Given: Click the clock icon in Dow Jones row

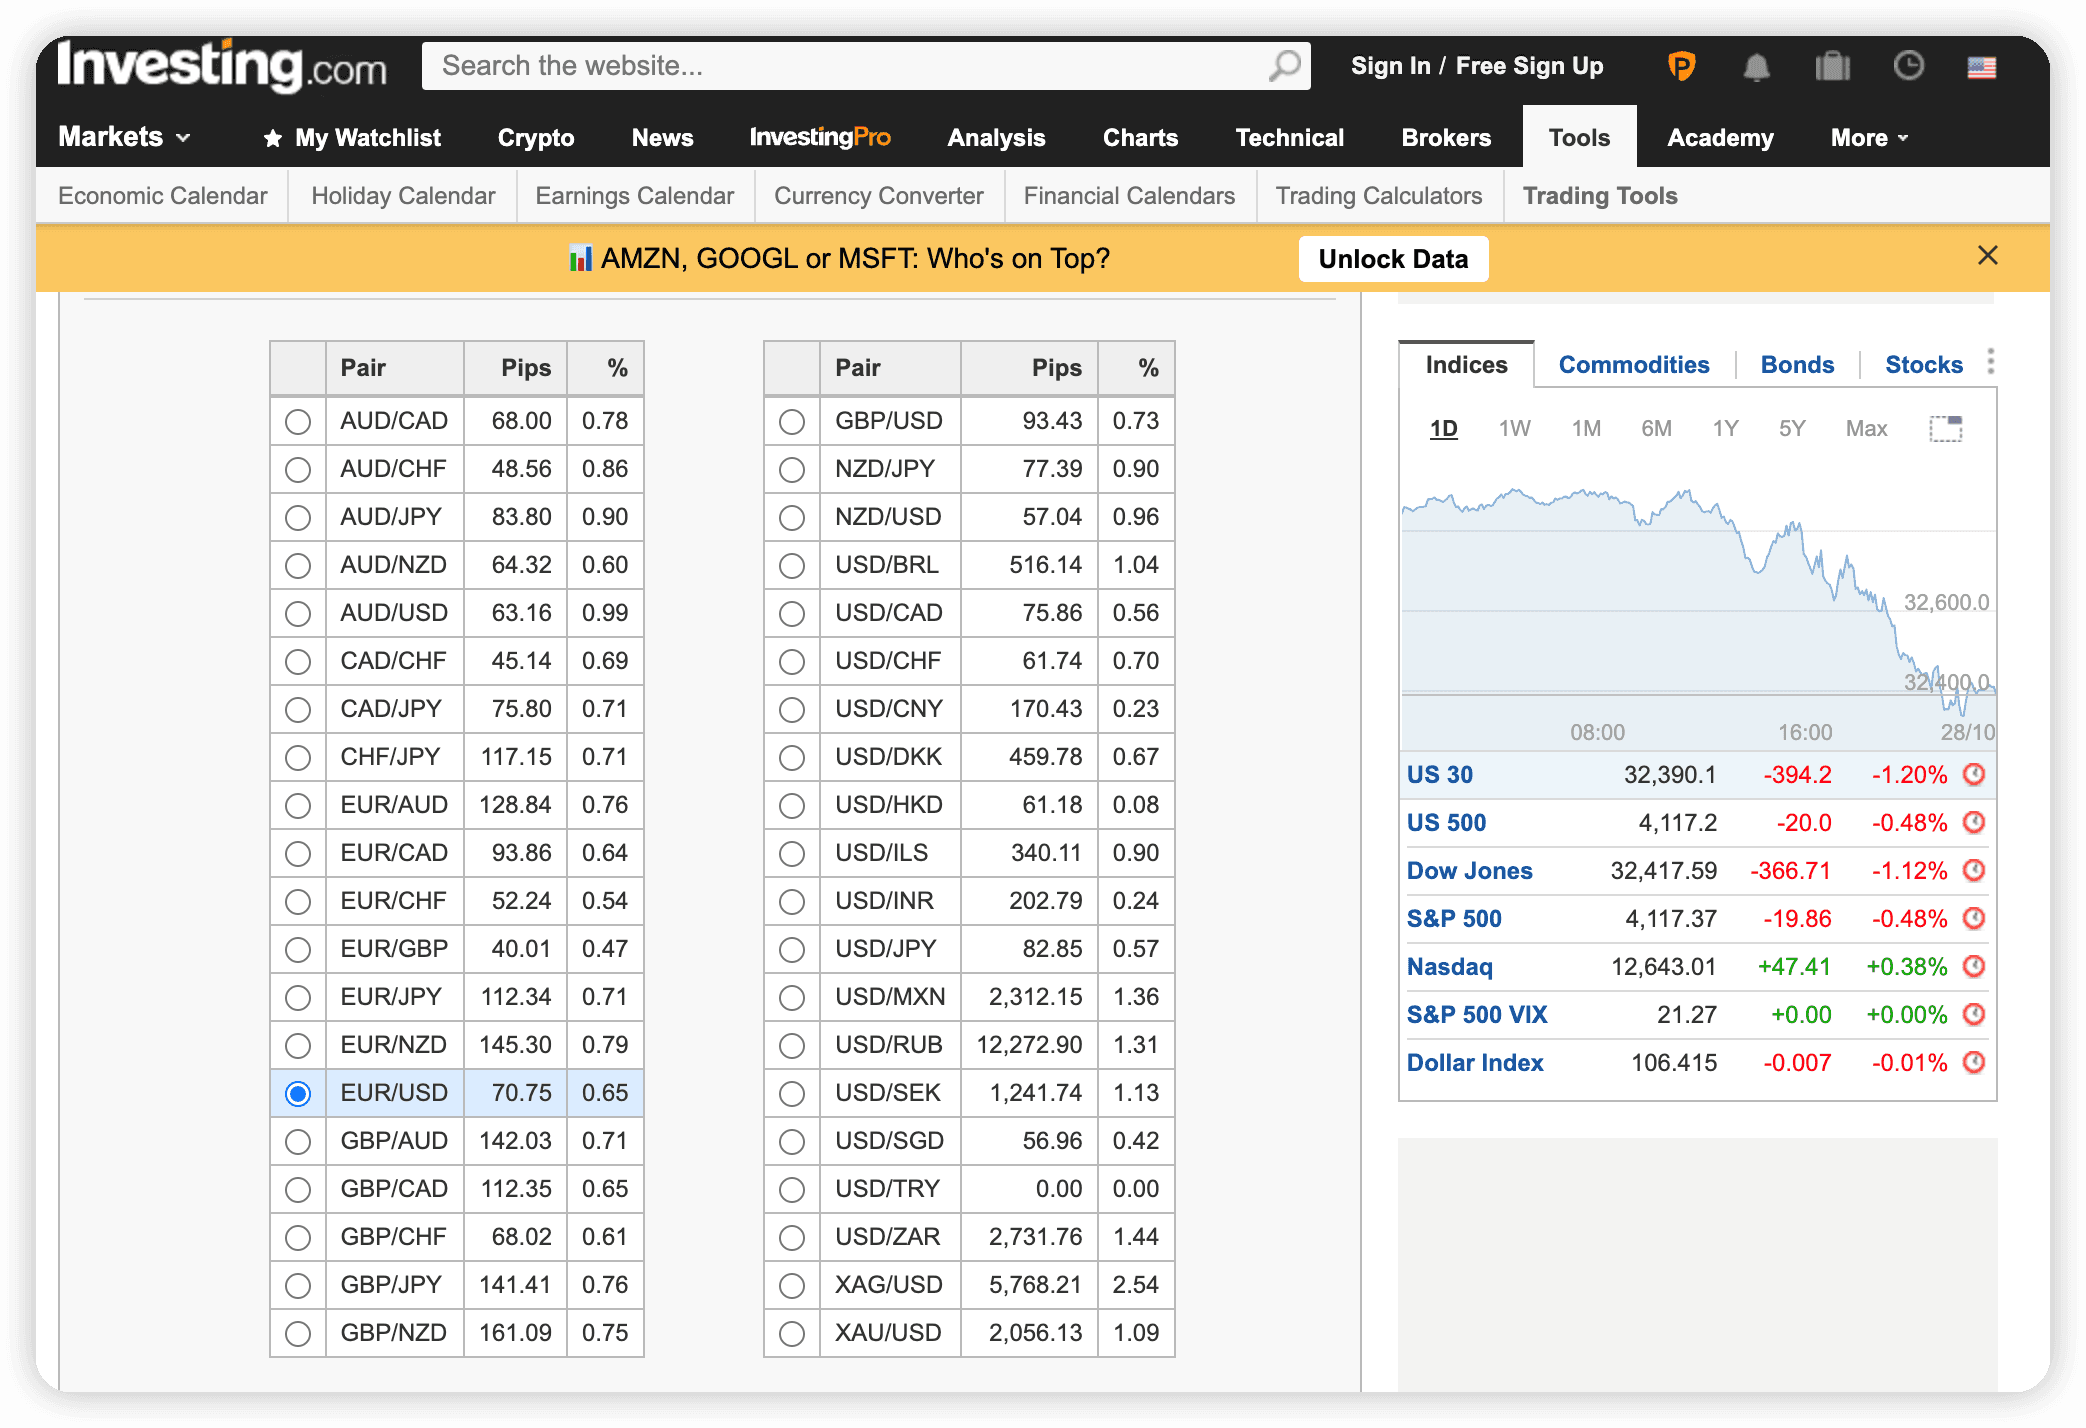Looking at the screenshot, I should tap(1973, 870).
